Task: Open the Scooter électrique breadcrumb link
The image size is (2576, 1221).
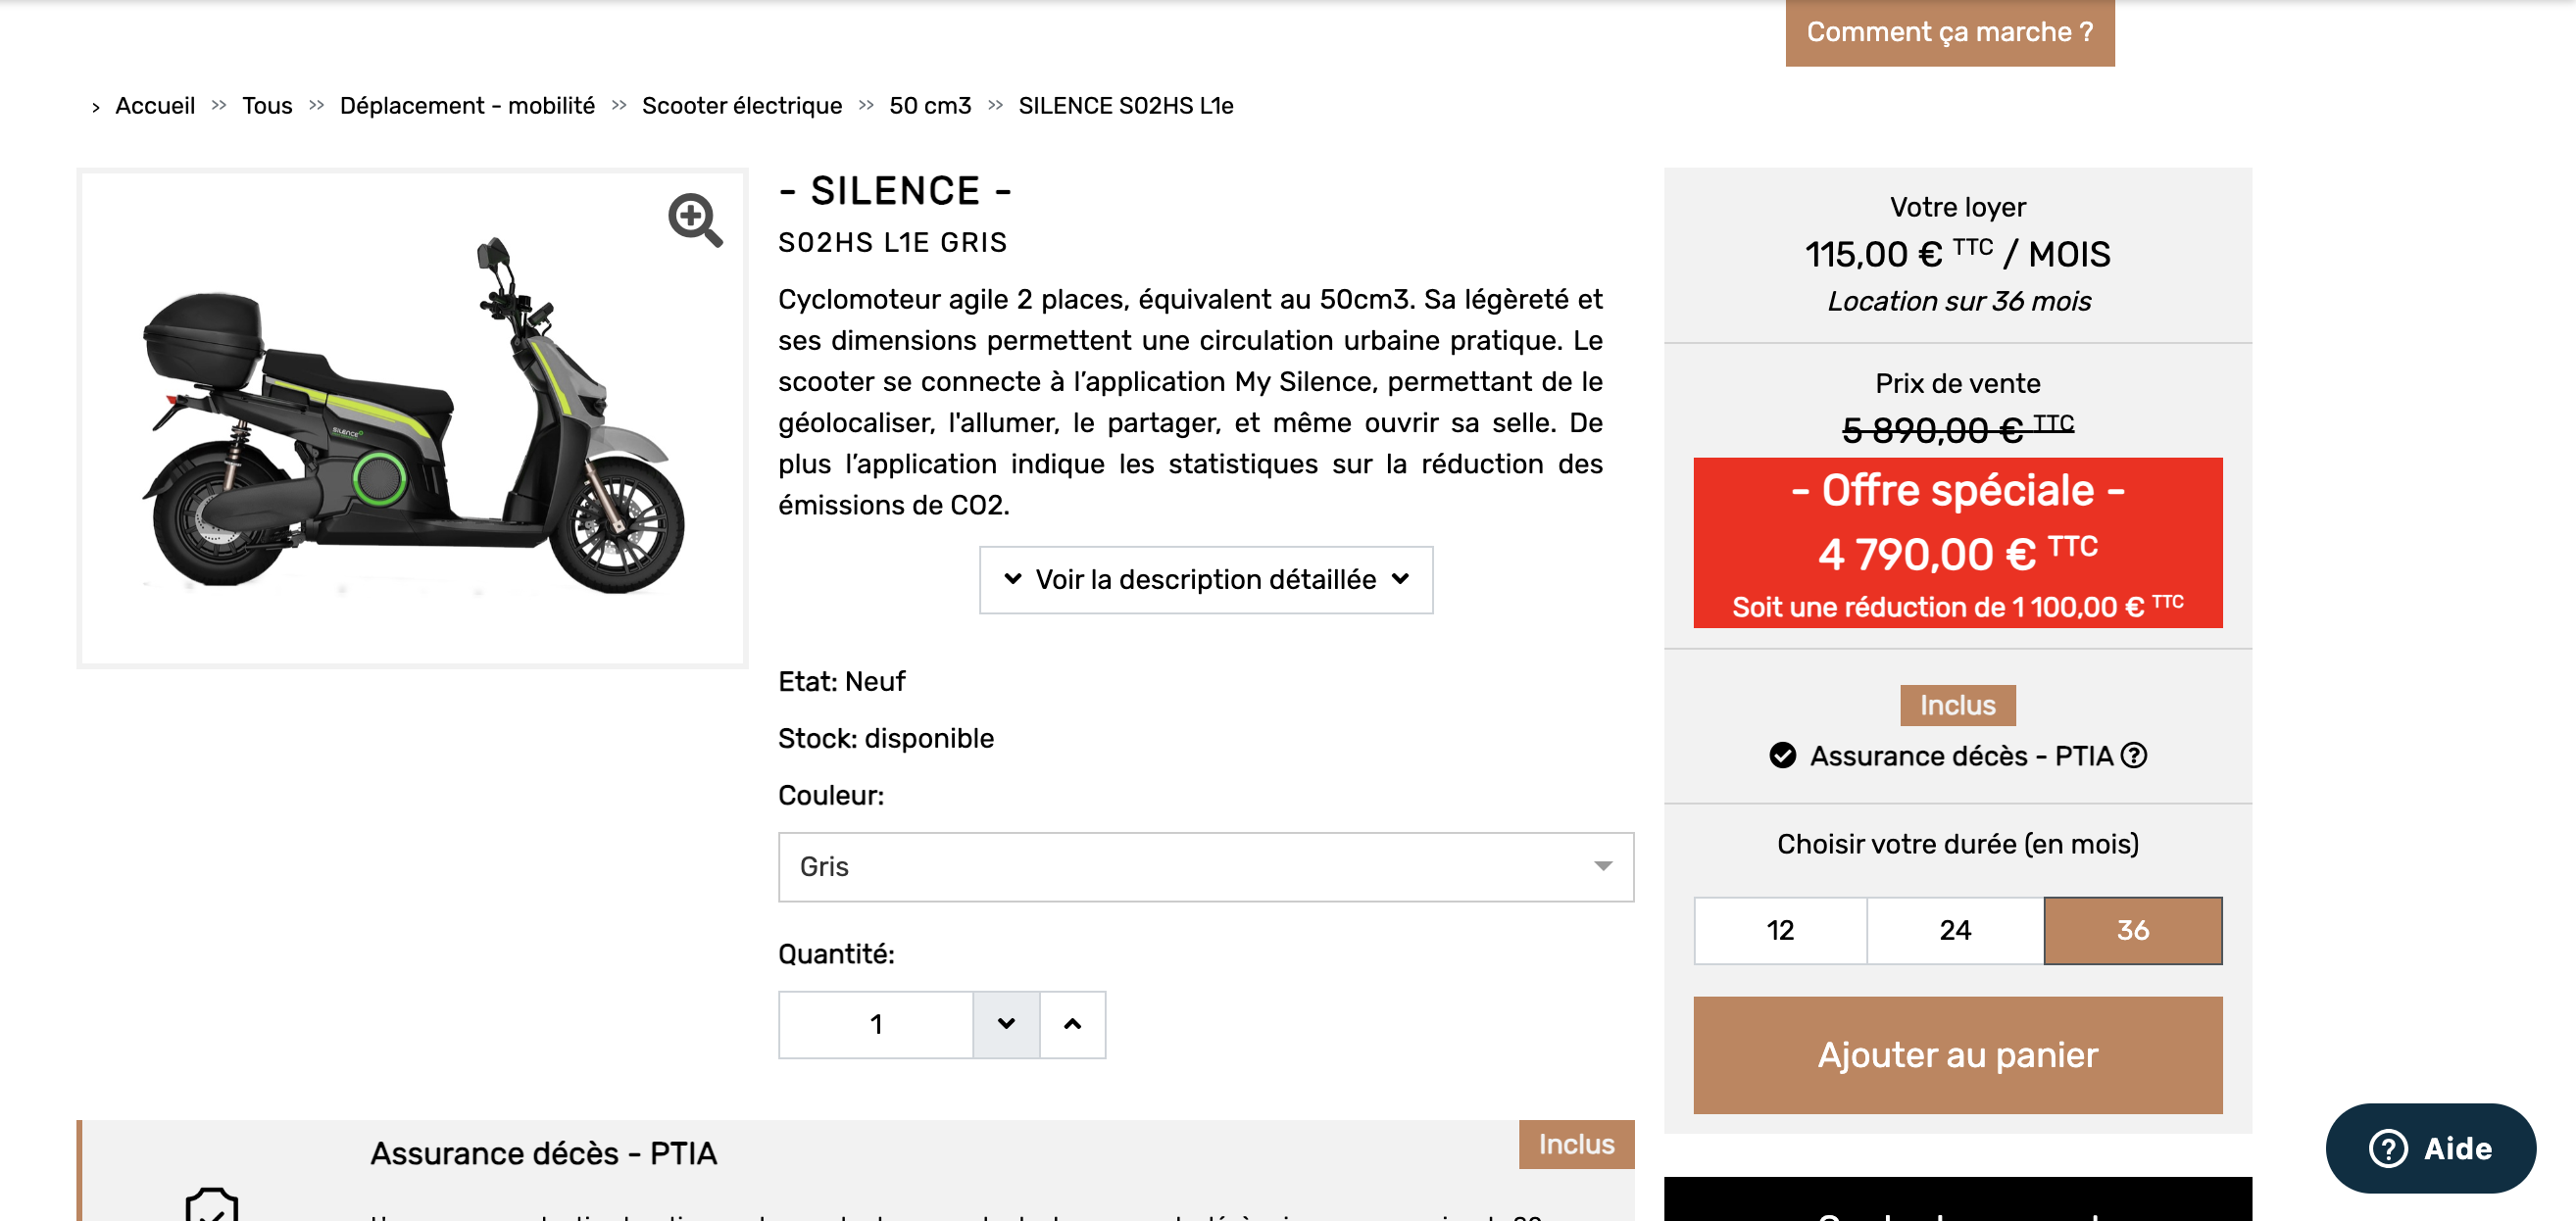Action: coord(741,106)
